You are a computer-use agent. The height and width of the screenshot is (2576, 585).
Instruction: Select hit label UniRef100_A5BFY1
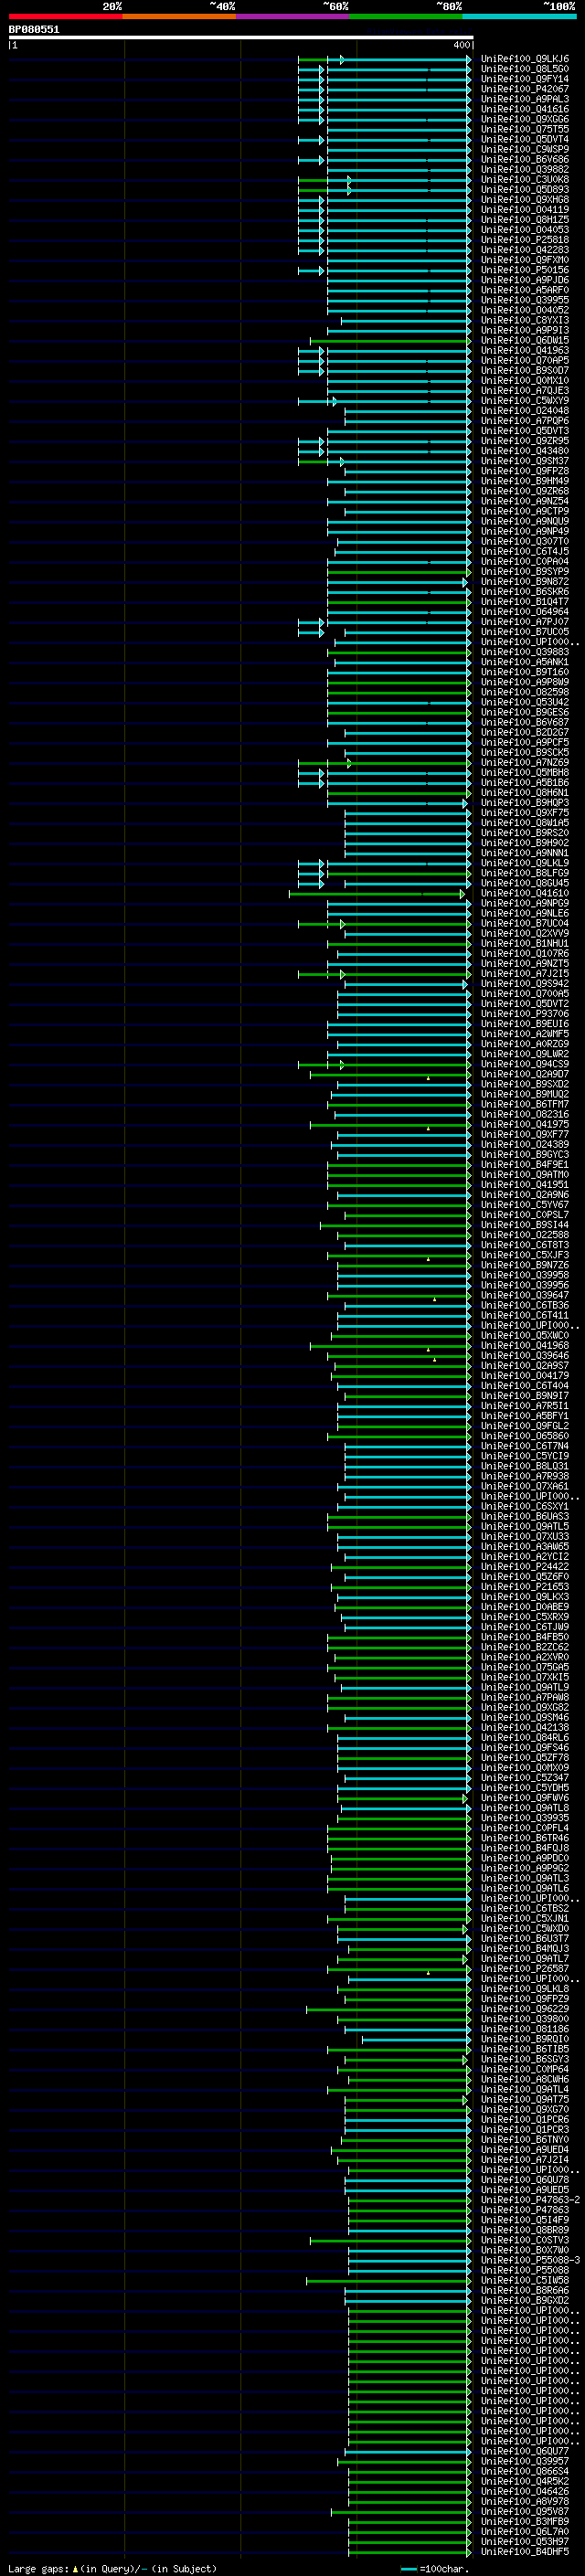525,1416
